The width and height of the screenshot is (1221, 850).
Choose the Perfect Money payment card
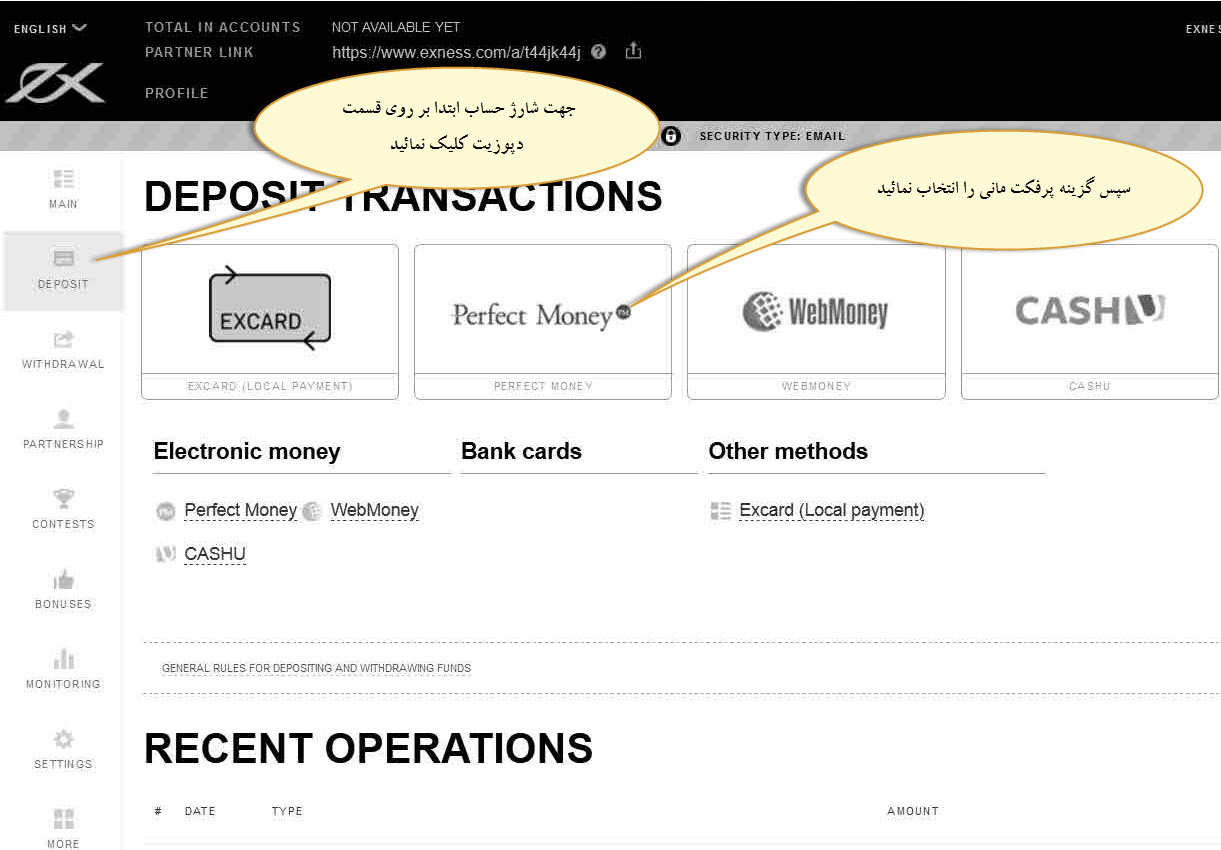point(543,322)
